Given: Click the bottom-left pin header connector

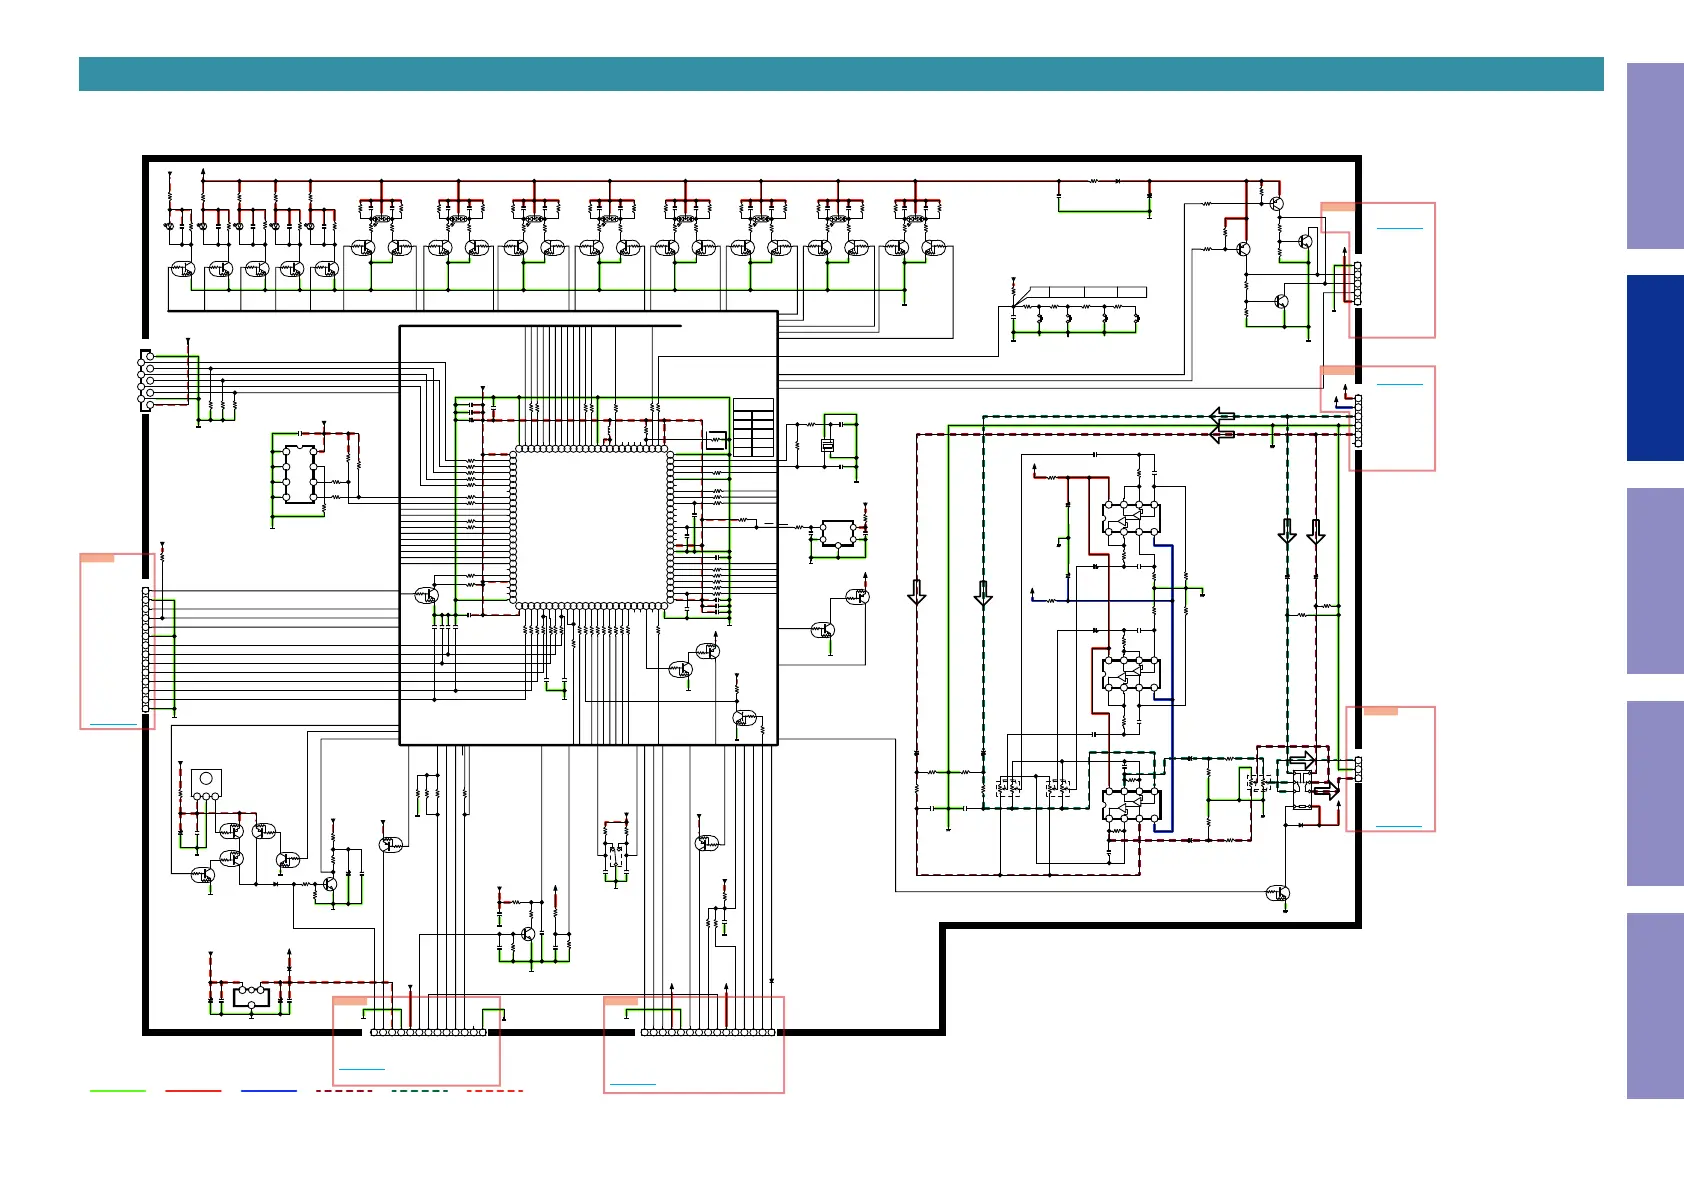Looking at the screenshot, I should coord(428,1032).
